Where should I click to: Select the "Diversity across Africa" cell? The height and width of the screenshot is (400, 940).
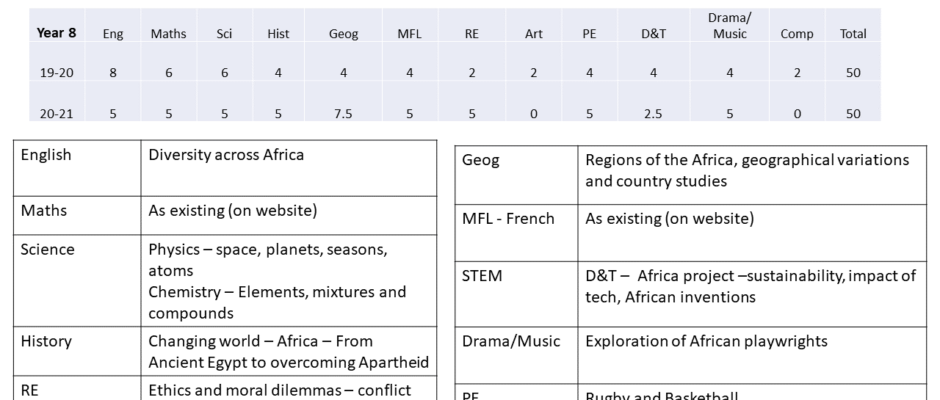[x=228, y=155]
